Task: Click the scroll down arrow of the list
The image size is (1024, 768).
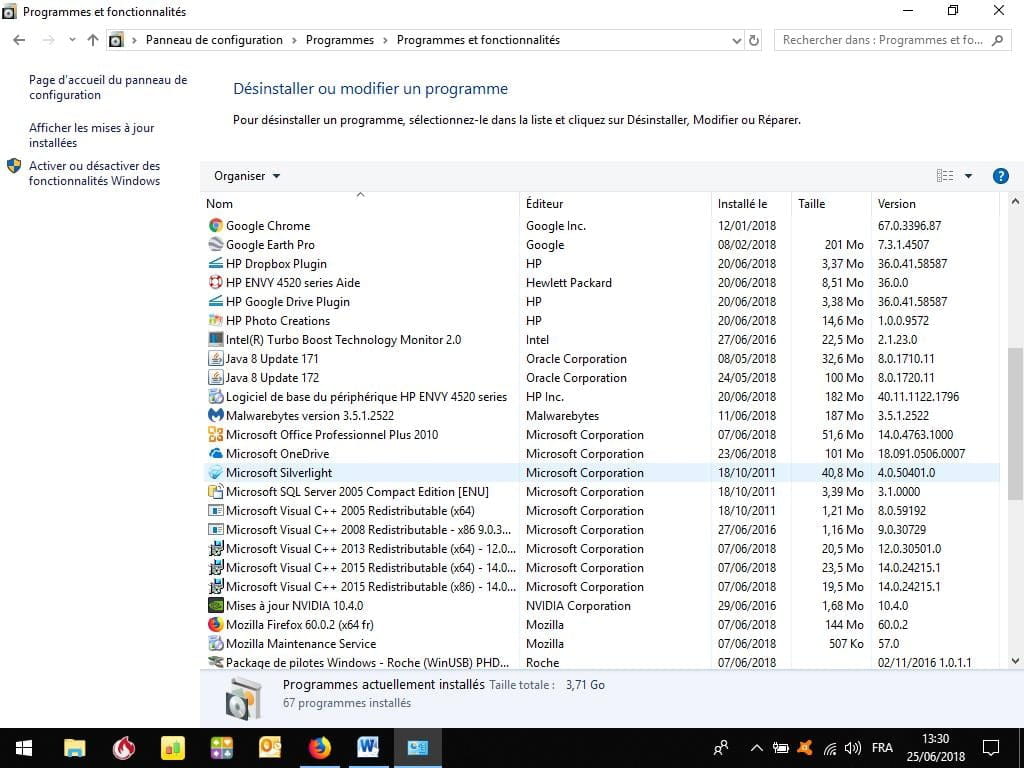Action: tap(1015, 661)
